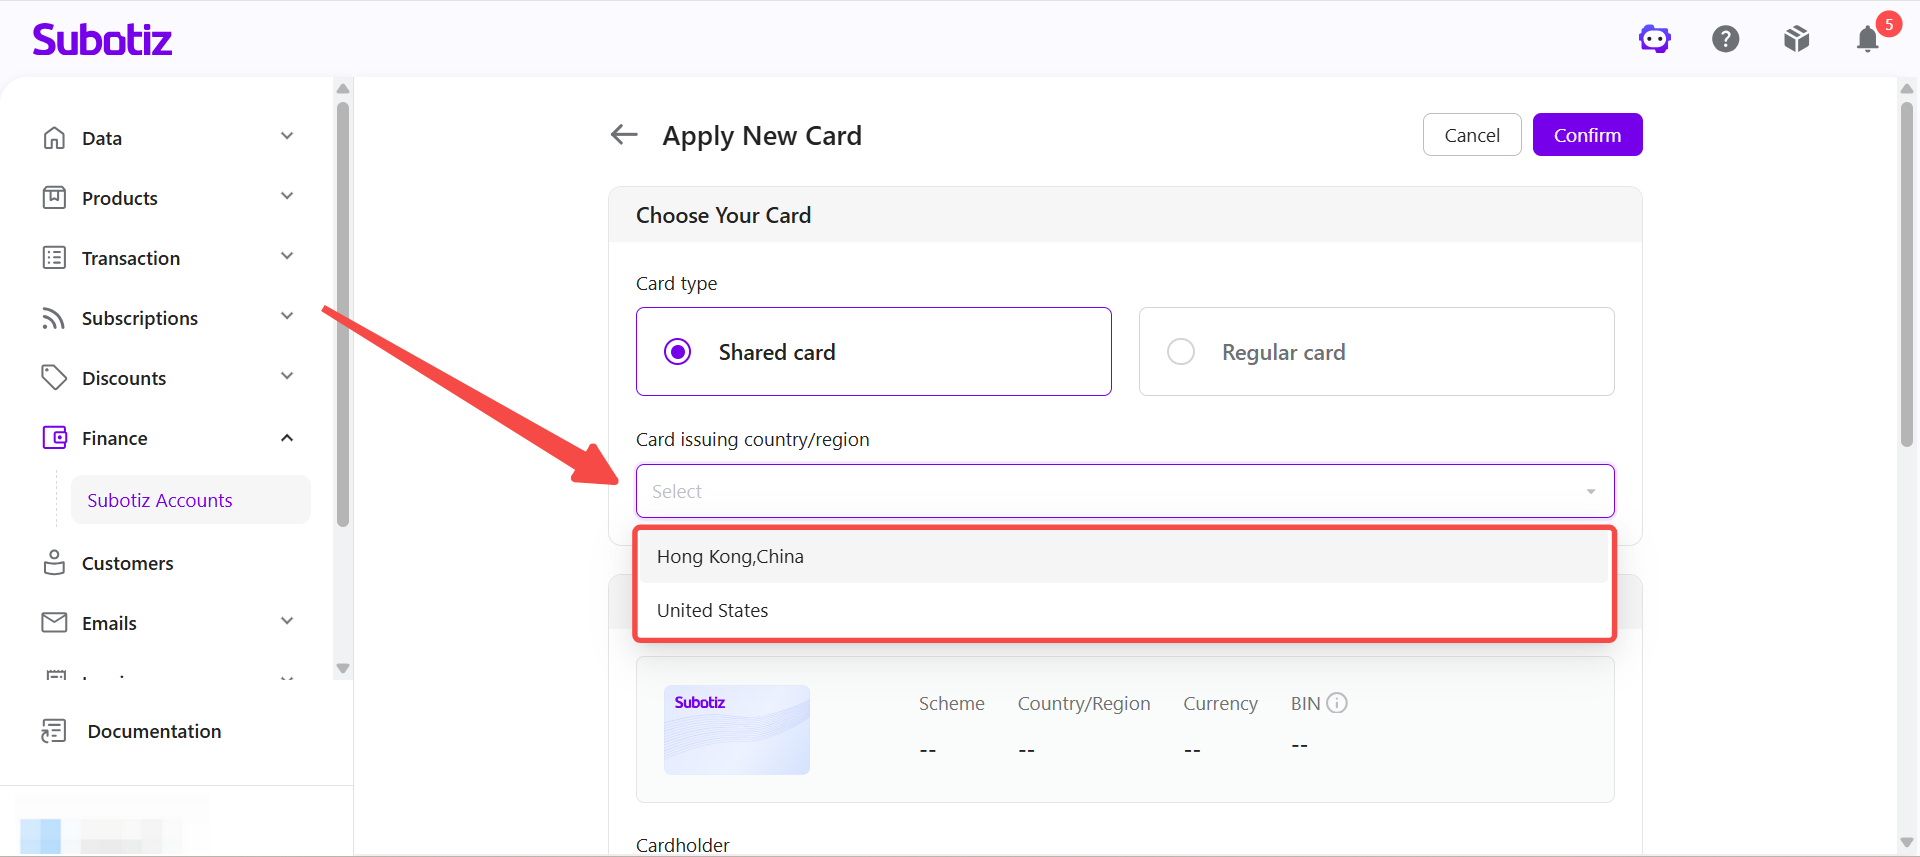The image size is (1920, 857).
Task: Click the Finance wallet icon
Action: (x=54, y=437)
